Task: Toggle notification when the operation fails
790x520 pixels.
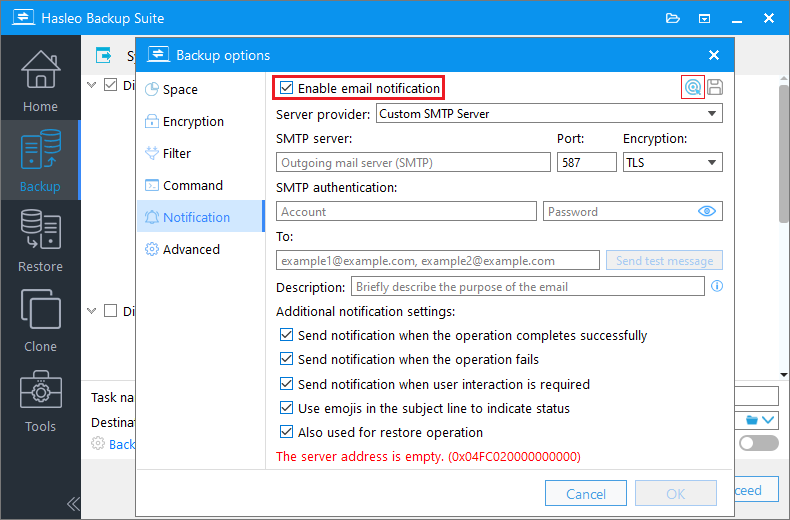Action: 286,359
